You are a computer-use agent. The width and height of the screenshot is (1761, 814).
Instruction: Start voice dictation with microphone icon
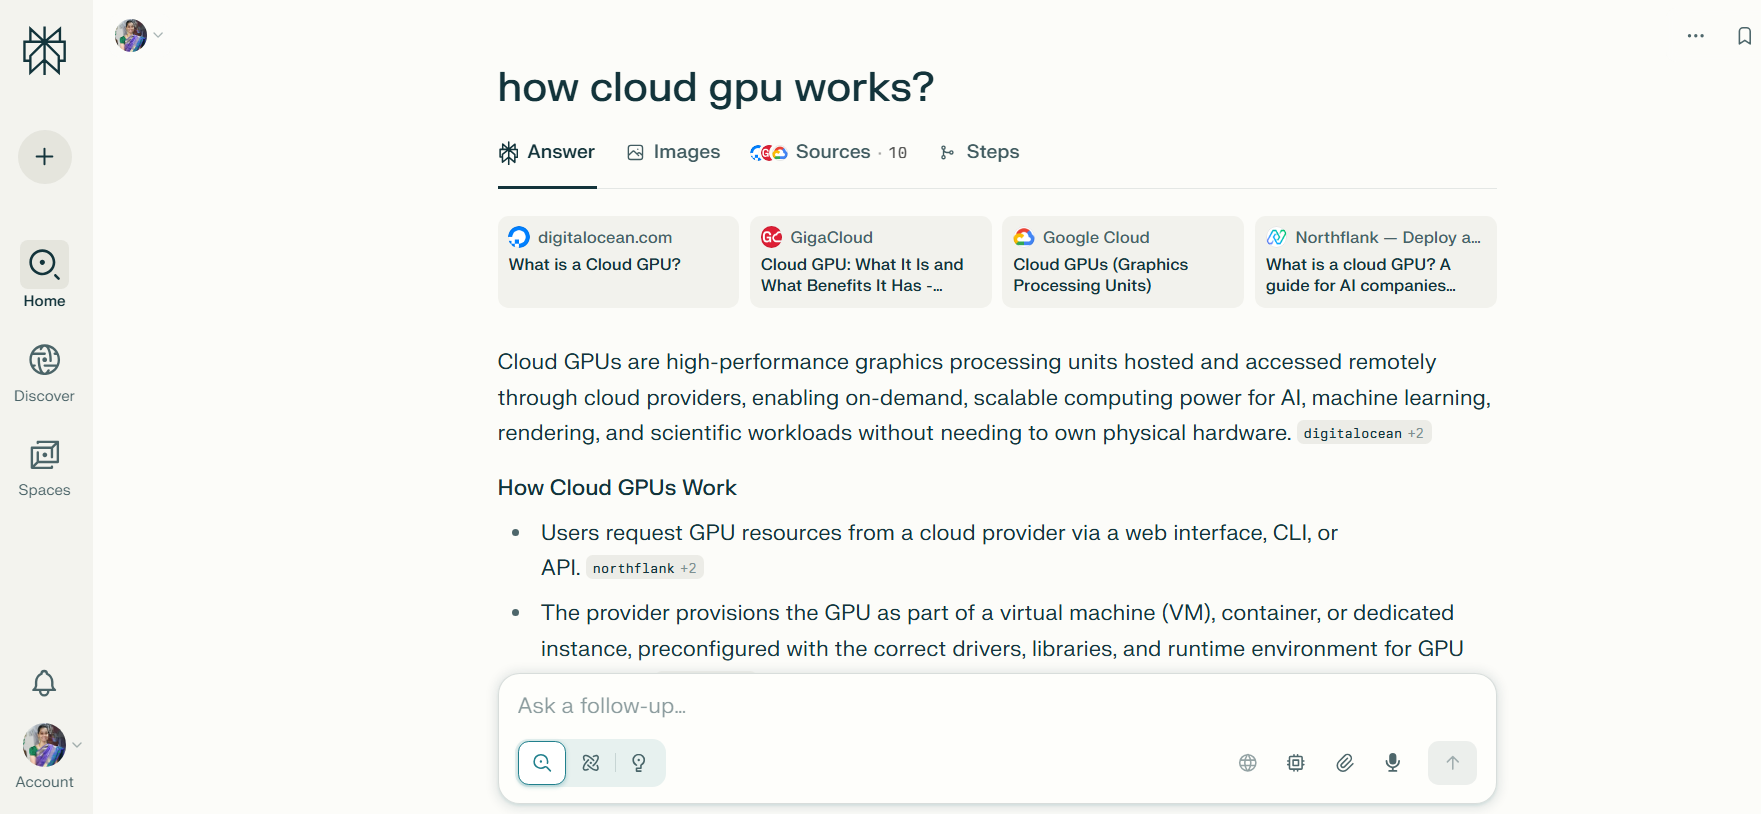pyautogui.click(x=1392, y=763)
